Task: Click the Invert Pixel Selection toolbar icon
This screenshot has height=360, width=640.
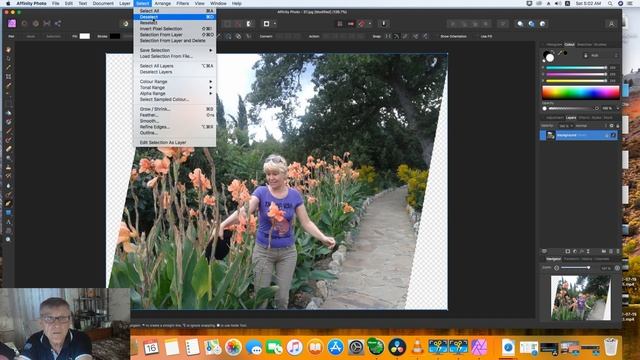Action: tap(249, 24)
